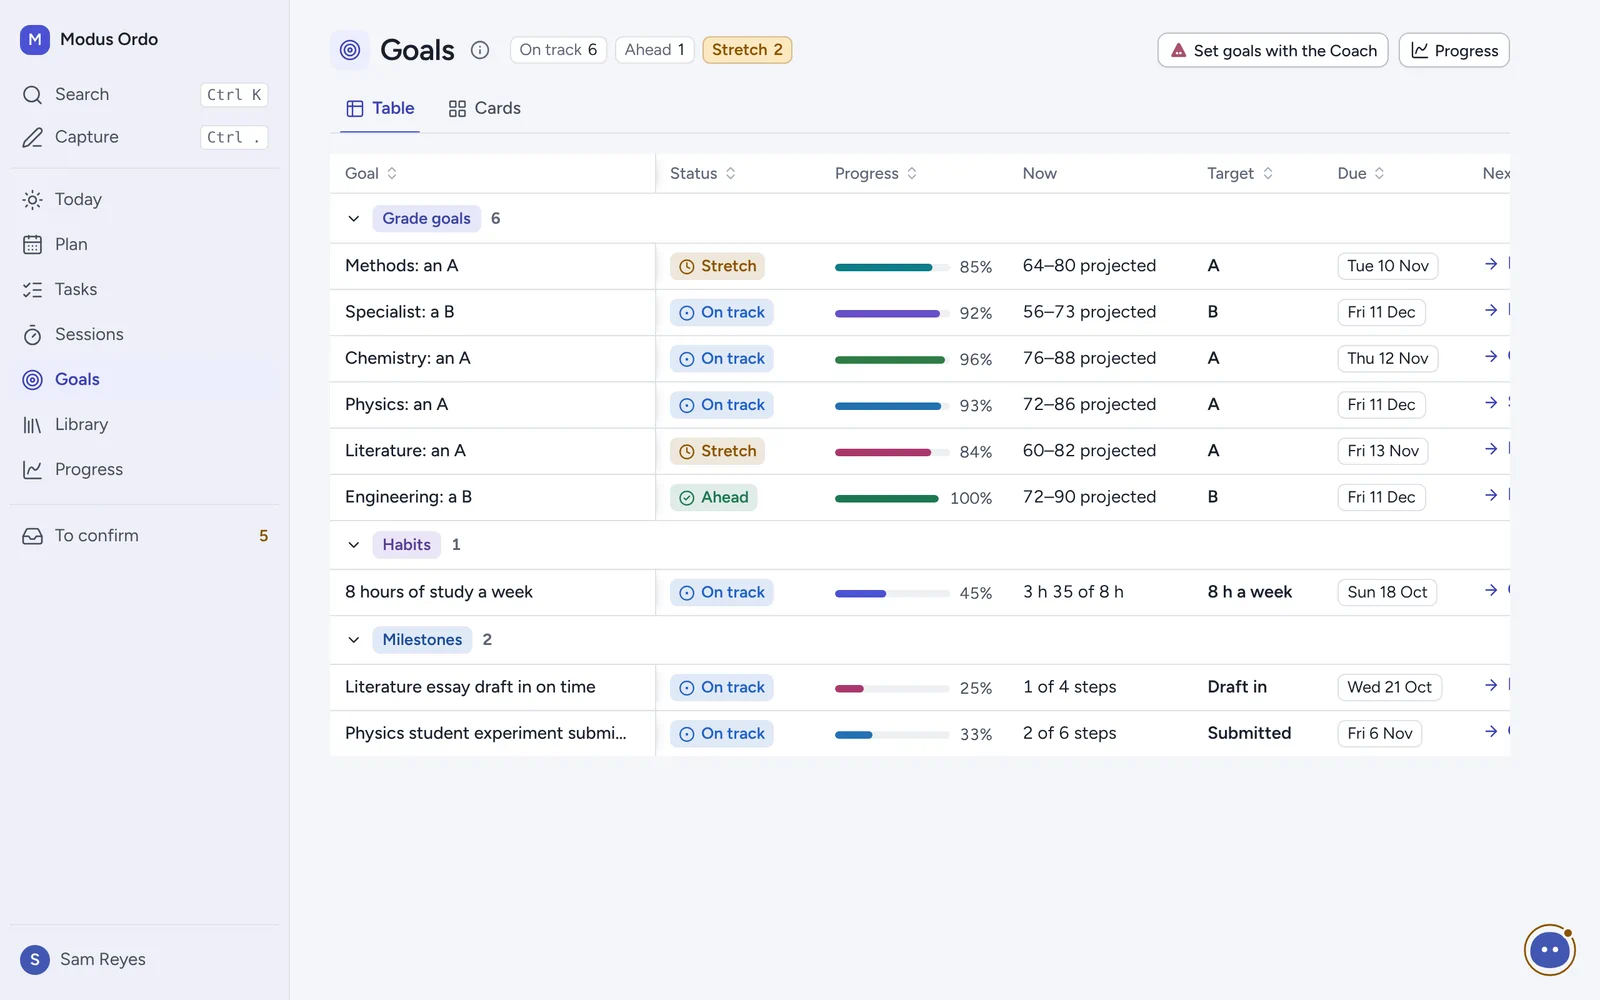
Task: Open next step arrow for Specialist: a B
Action: pos(1491,310)
